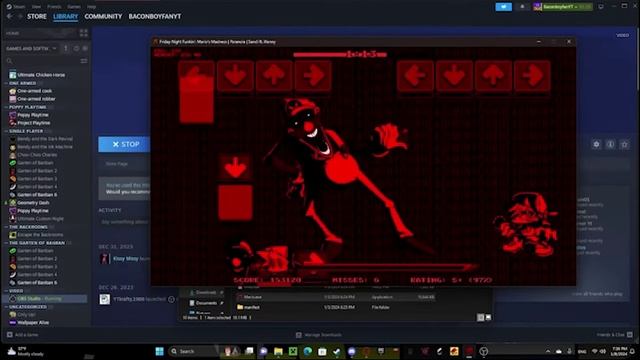Open the Help menu in the menu bar

click(91, 7)
